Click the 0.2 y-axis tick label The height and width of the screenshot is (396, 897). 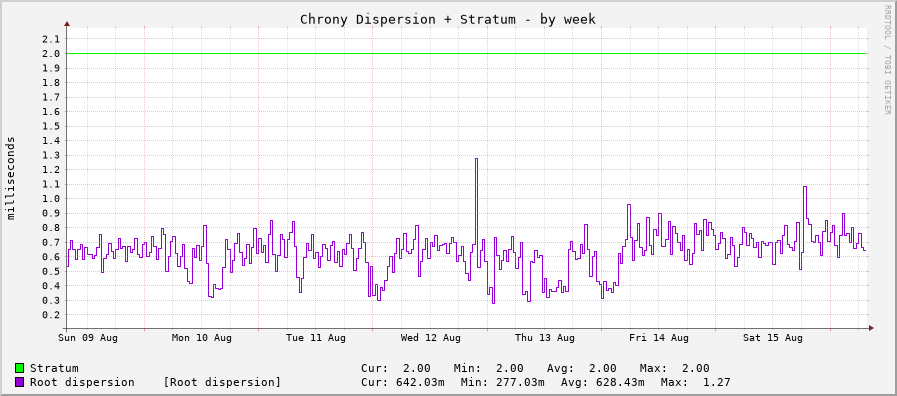pos(51,315)
